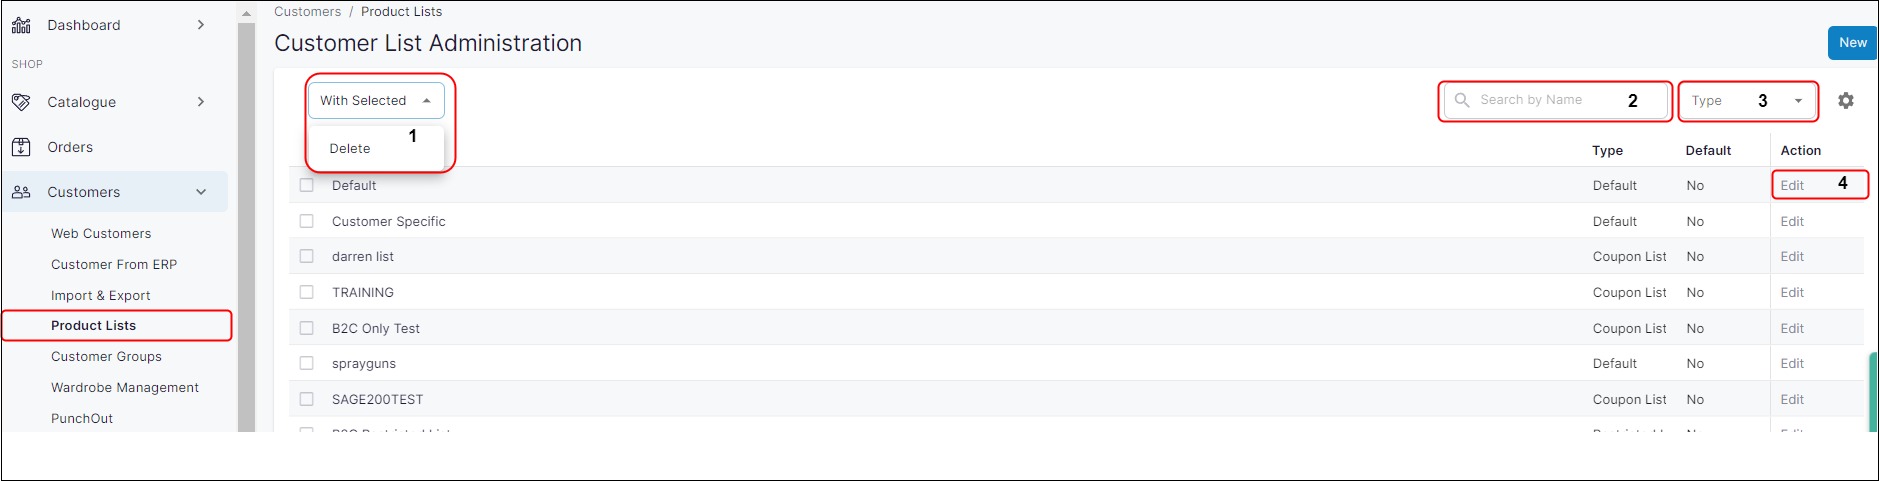
Task: Open Customer Groups in sidebar
Action: (106, 356)
